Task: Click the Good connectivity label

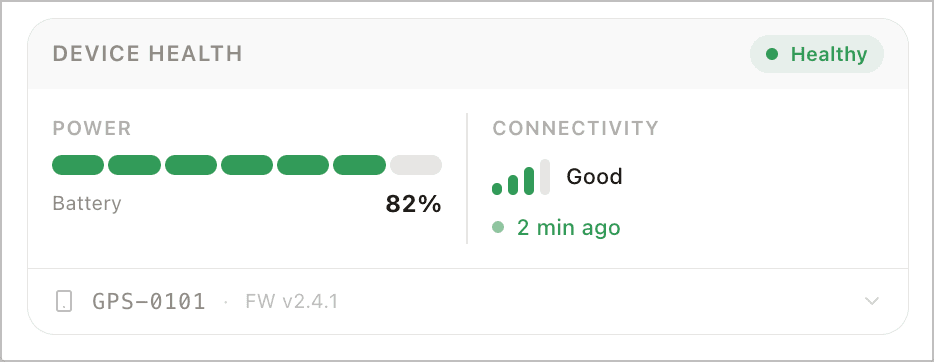Action: [x=594, y=177]
